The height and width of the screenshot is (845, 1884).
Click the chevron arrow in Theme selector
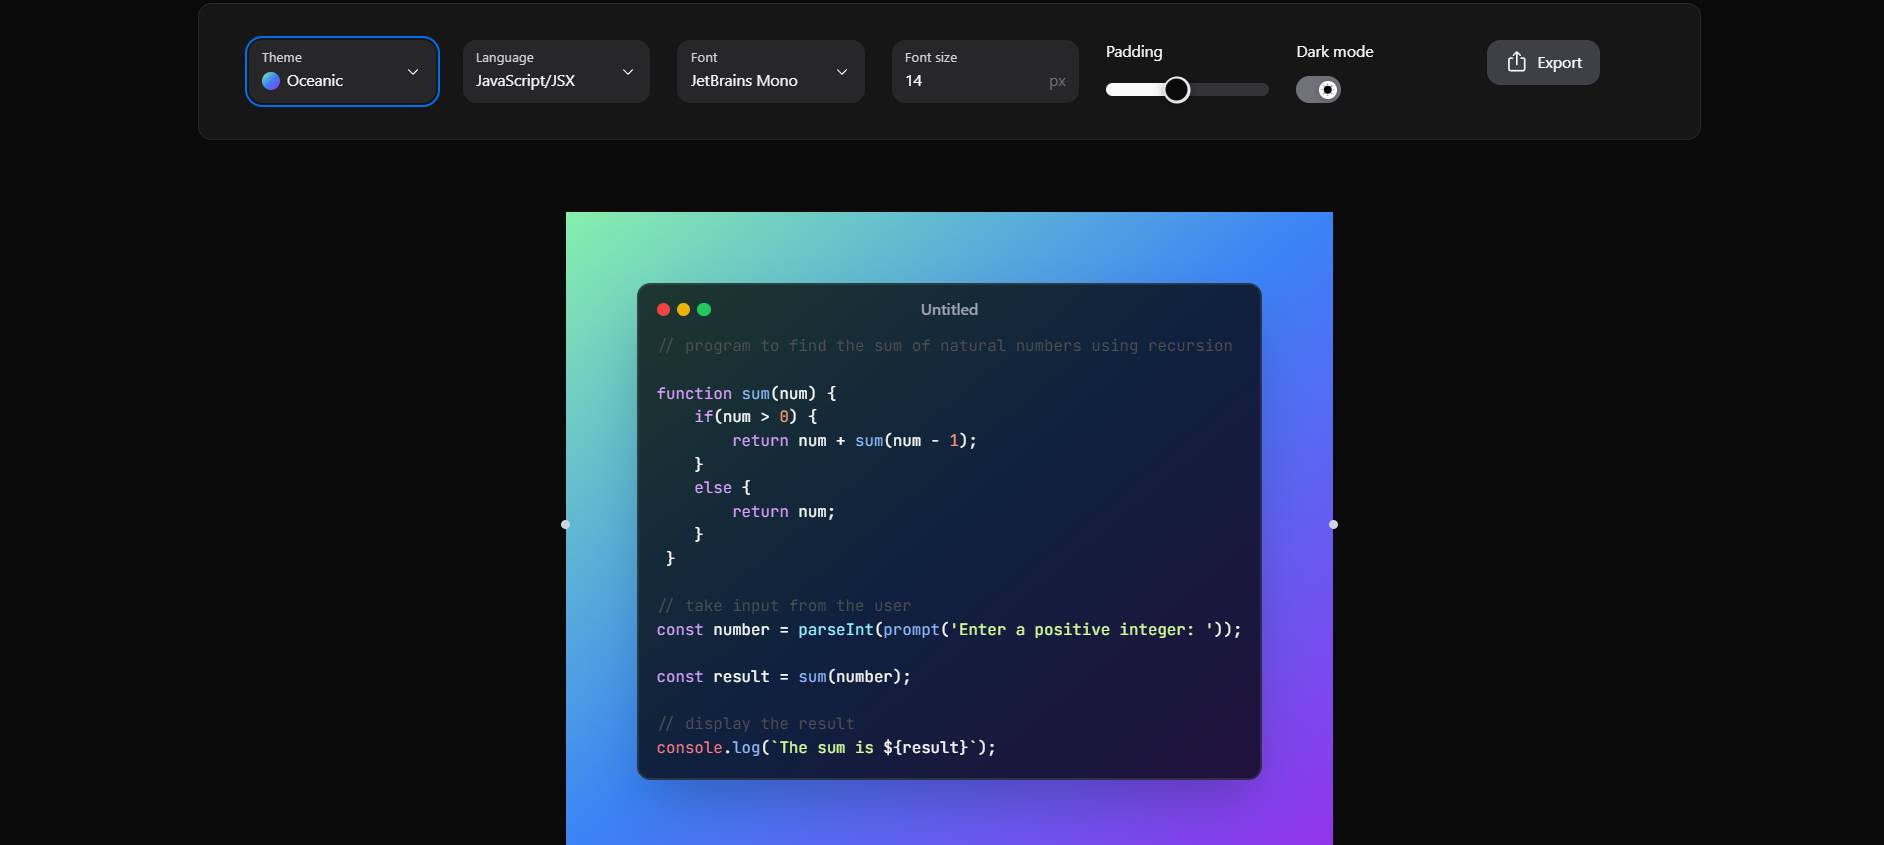click(x=413, y=72)
